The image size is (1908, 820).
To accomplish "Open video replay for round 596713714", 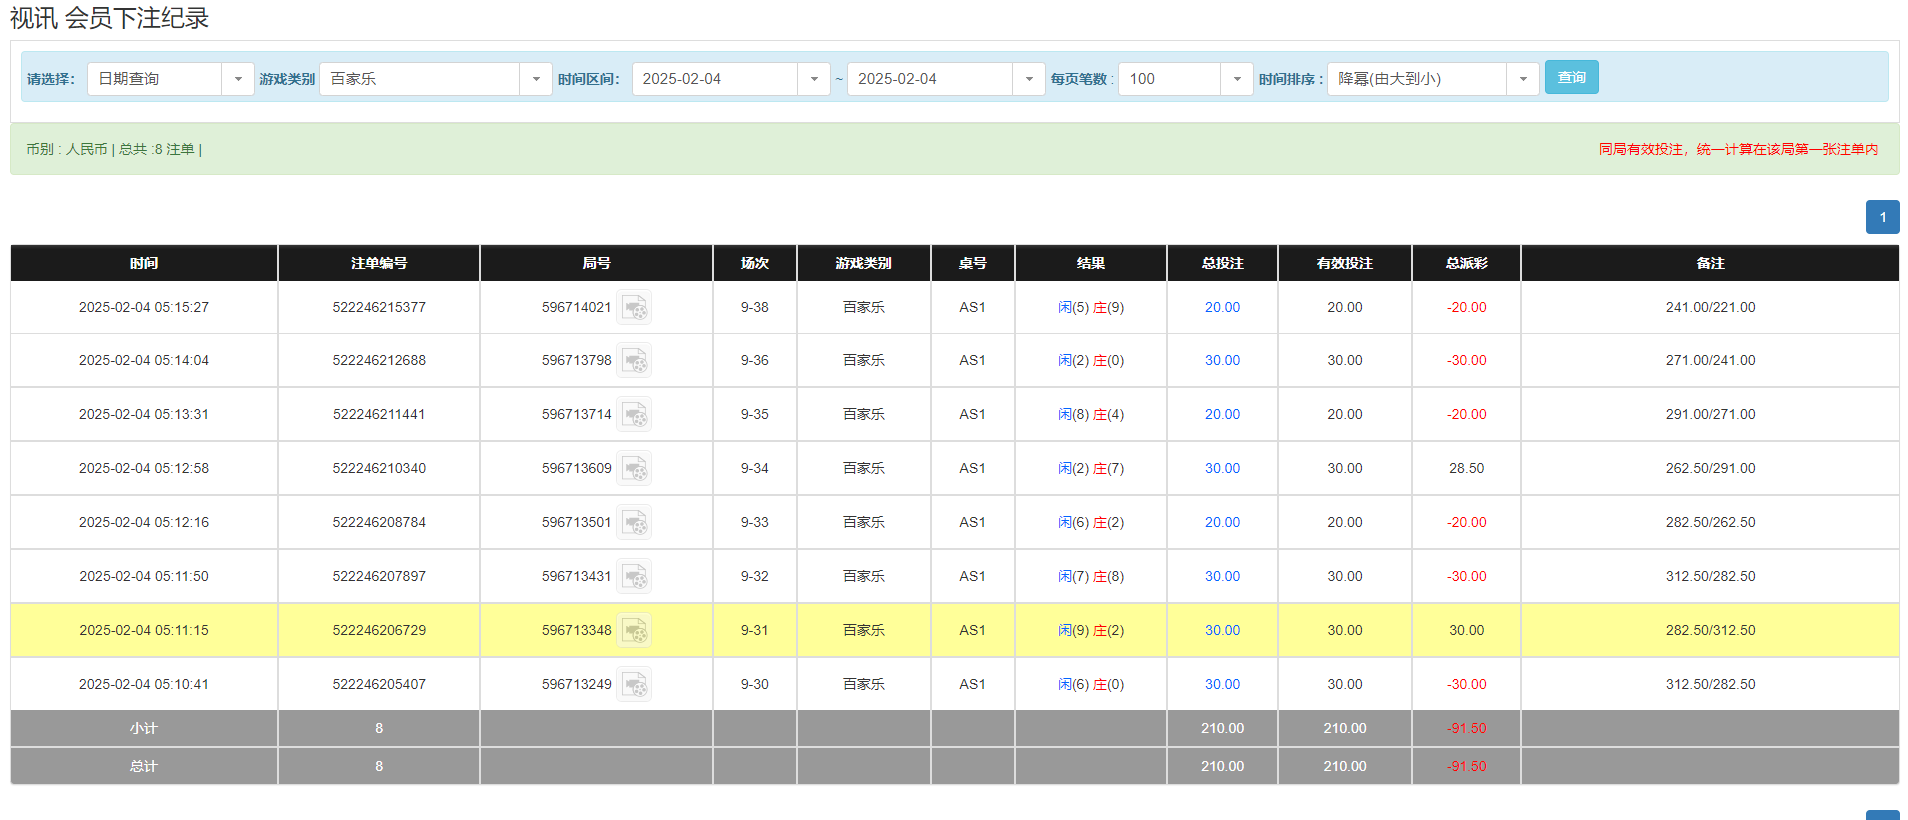I will click(x=634, y=415).
